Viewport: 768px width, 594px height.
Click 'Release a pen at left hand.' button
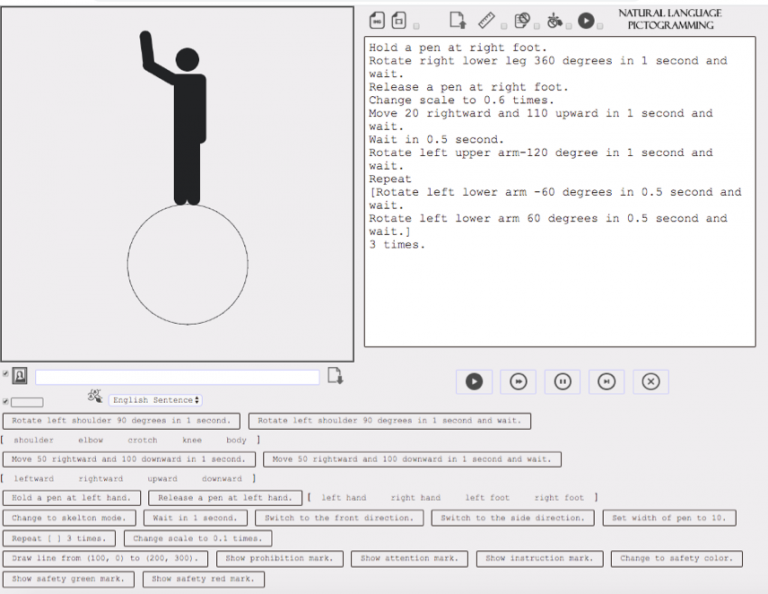point(225,498)
